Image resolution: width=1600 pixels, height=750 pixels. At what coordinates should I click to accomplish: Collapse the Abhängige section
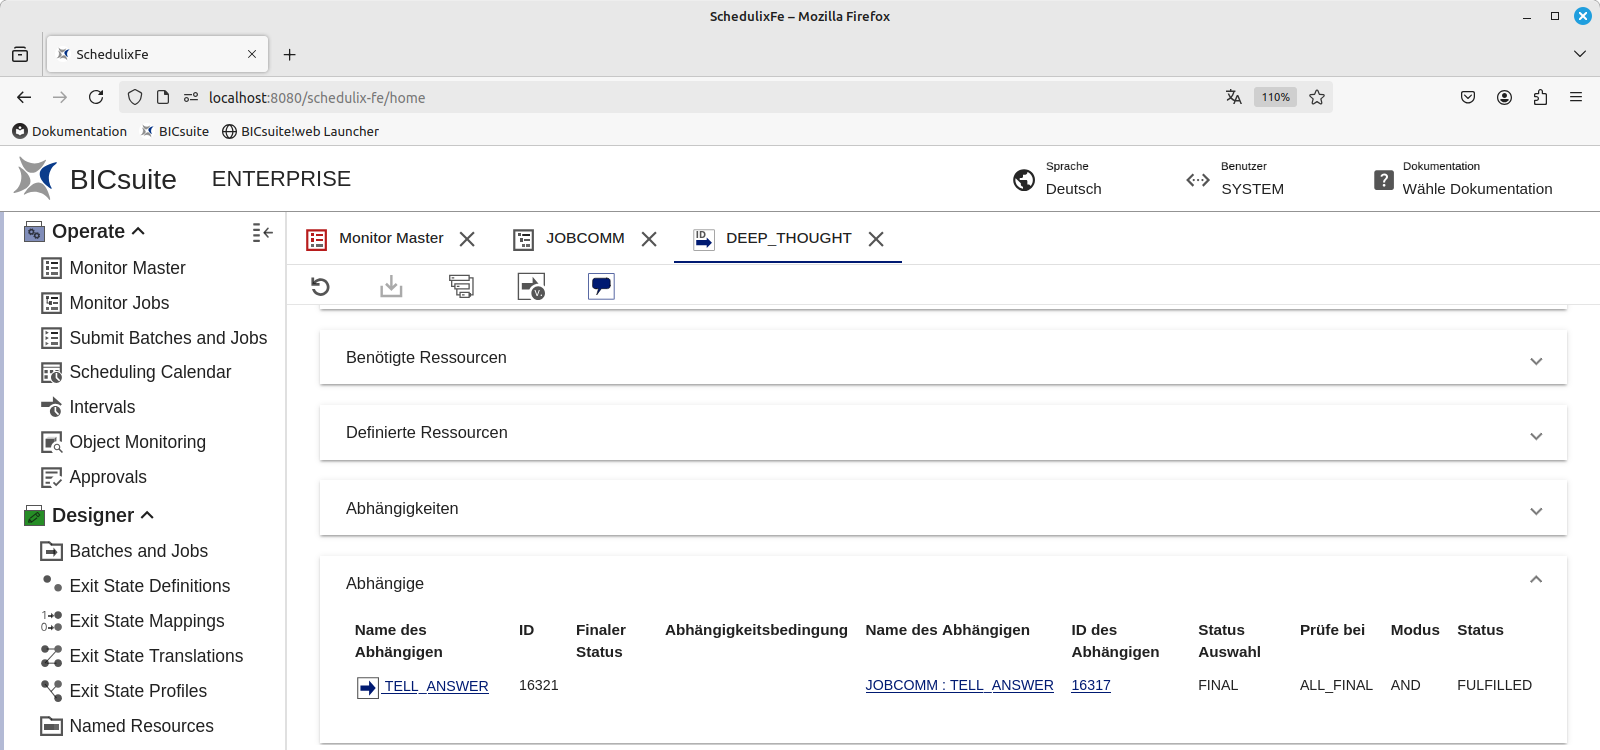pyautogui.click(x=1536, y=580)
